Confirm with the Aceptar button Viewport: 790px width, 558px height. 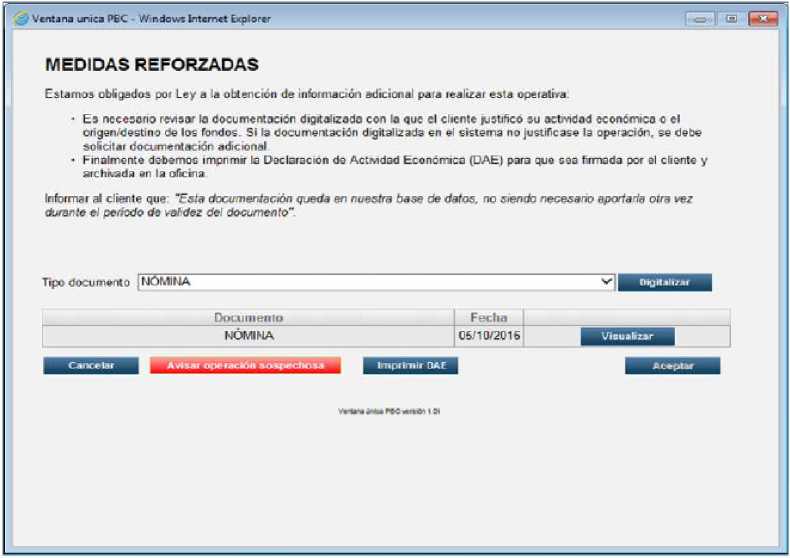click(x=672, y=366)
